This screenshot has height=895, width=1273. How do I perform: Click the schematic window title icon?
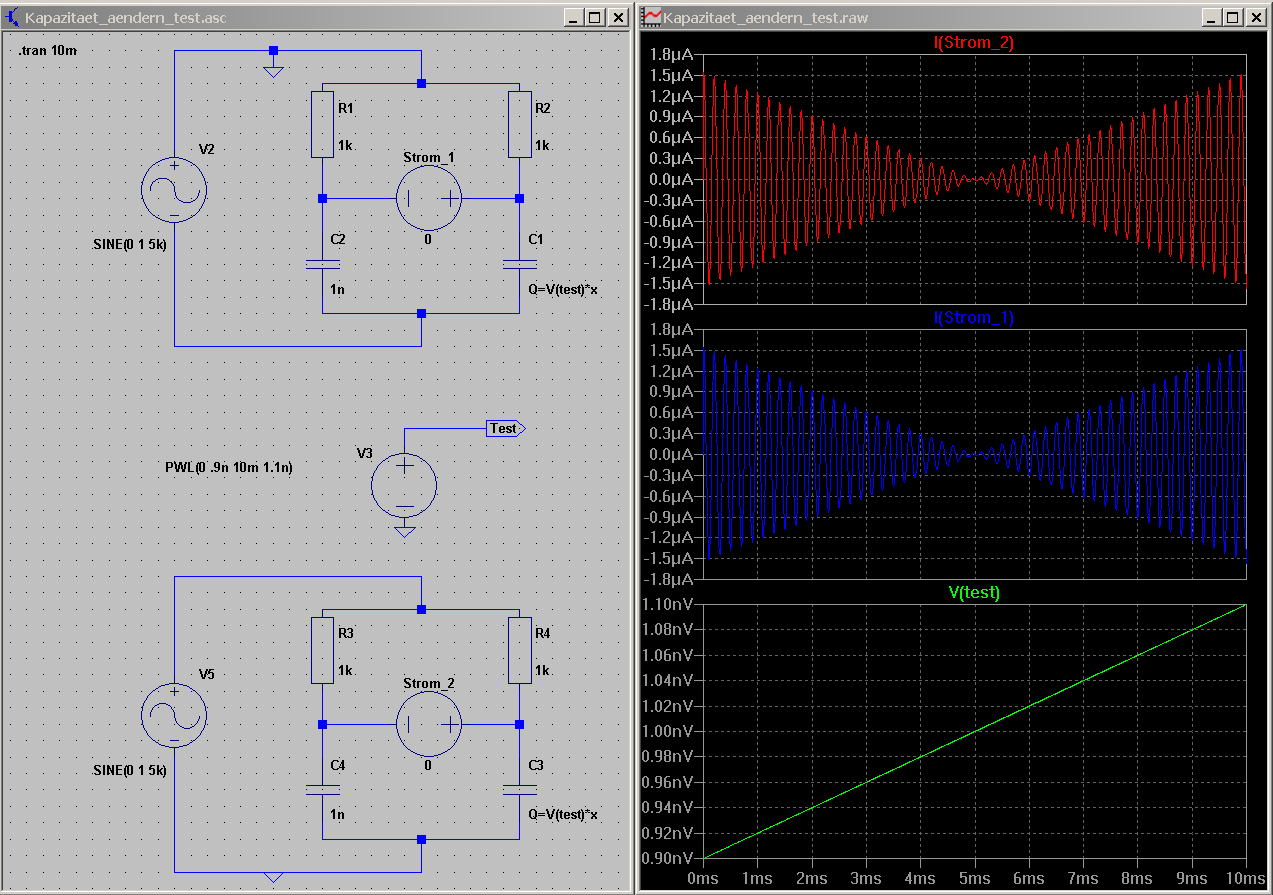(x=13, y=17)
